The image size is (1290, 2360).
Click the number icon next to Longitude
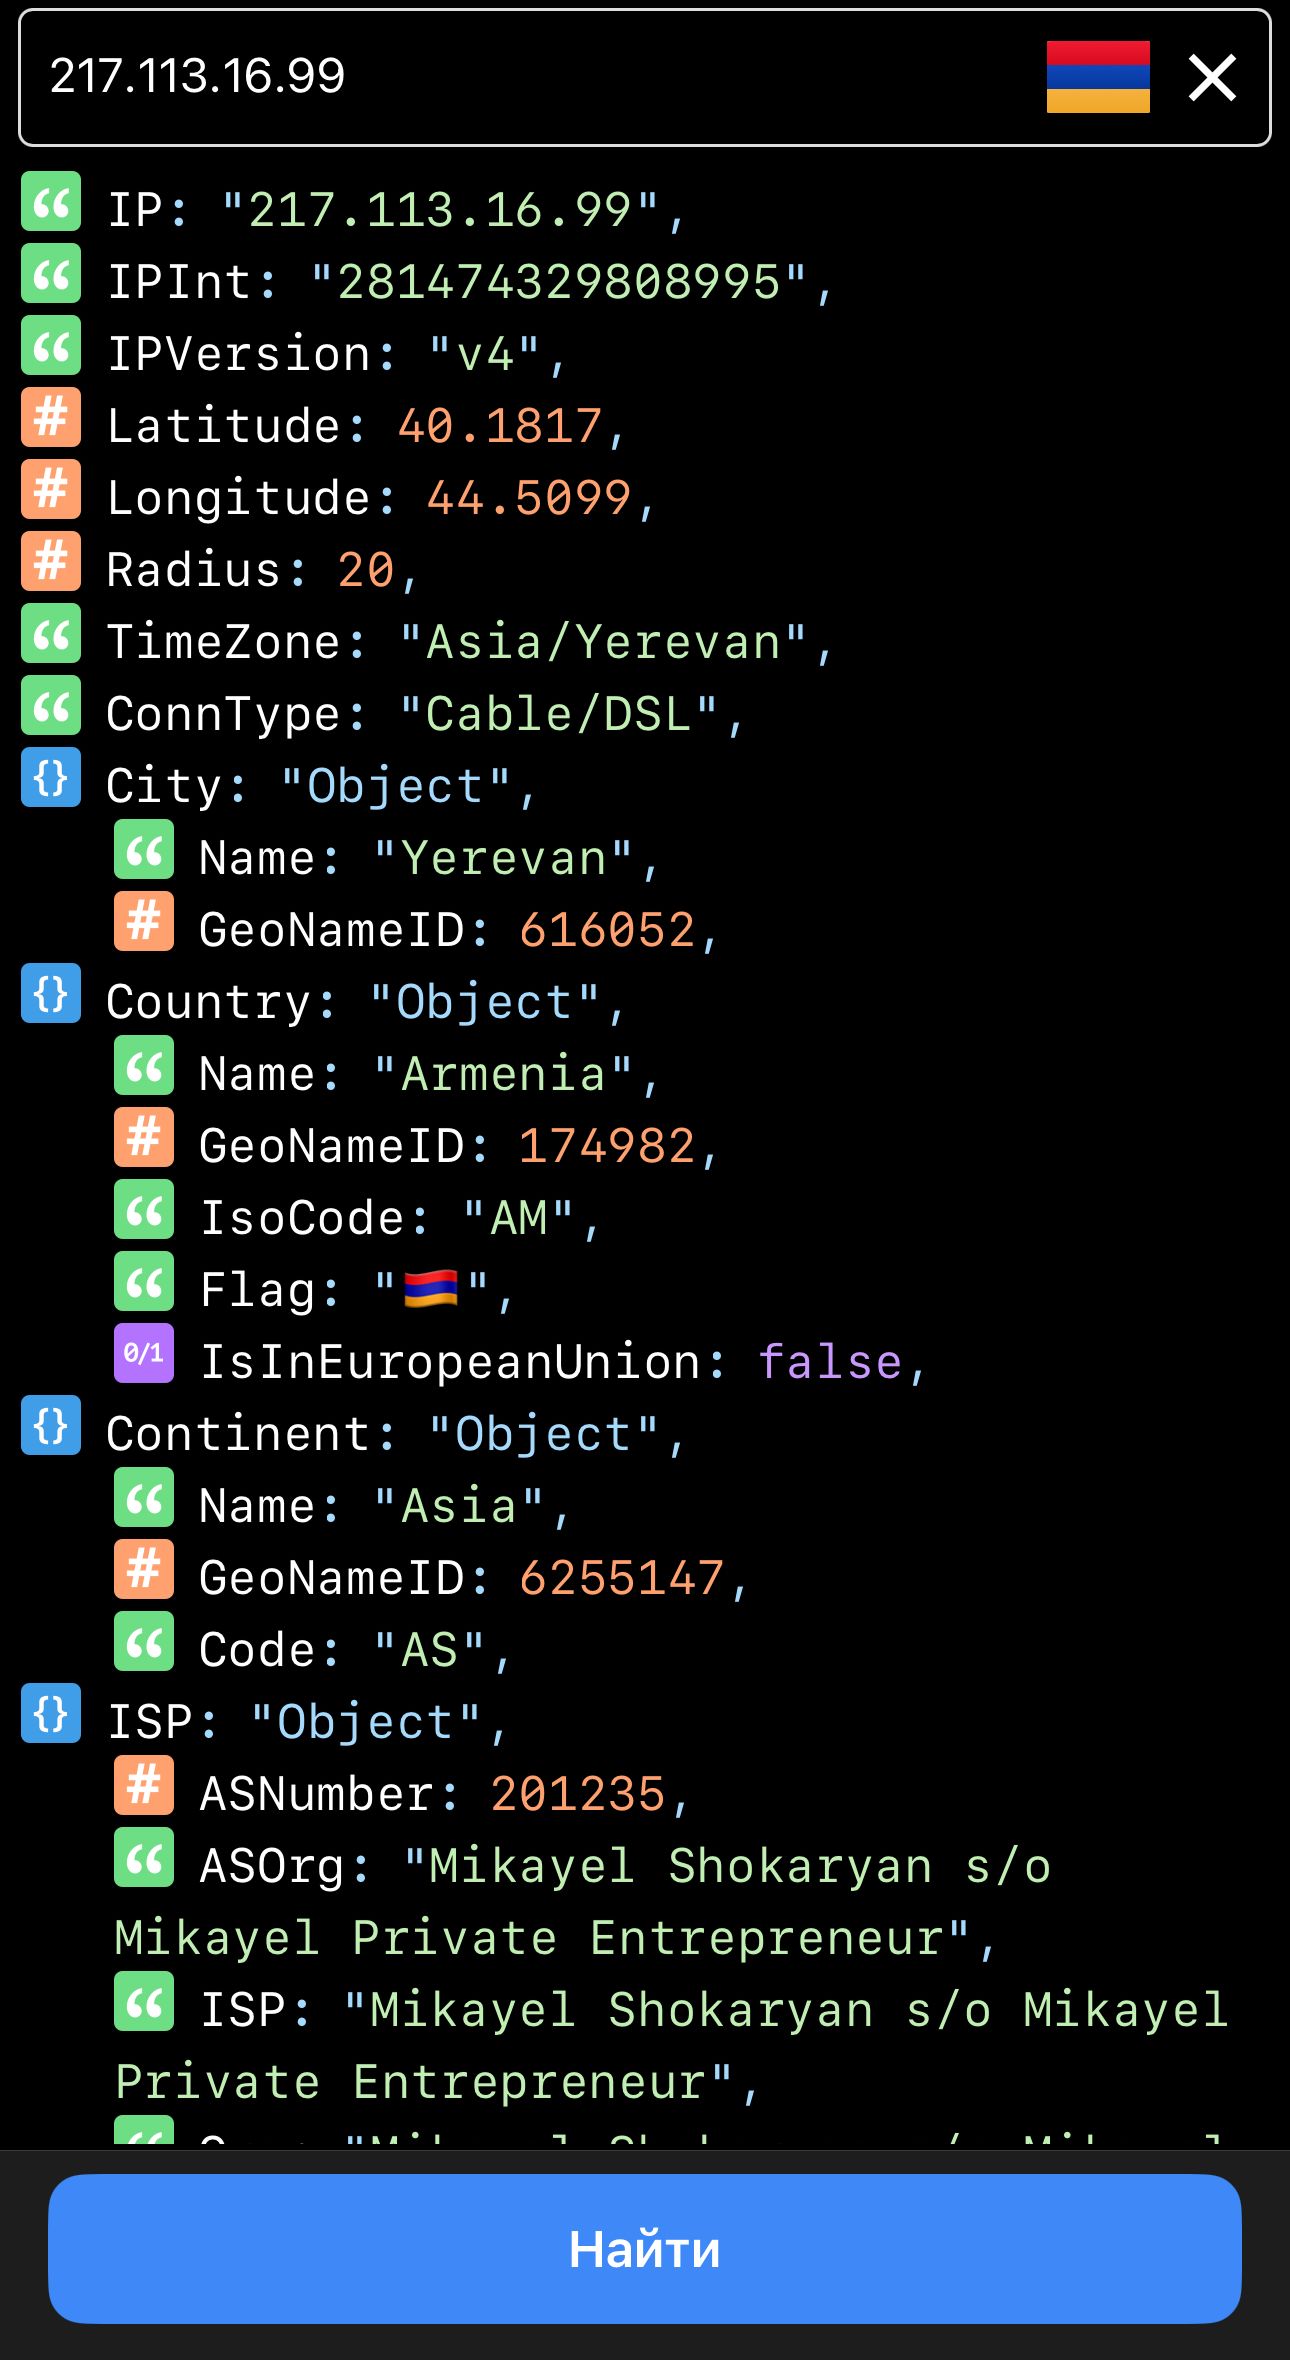pyautogui.click(x=50, y=492)
